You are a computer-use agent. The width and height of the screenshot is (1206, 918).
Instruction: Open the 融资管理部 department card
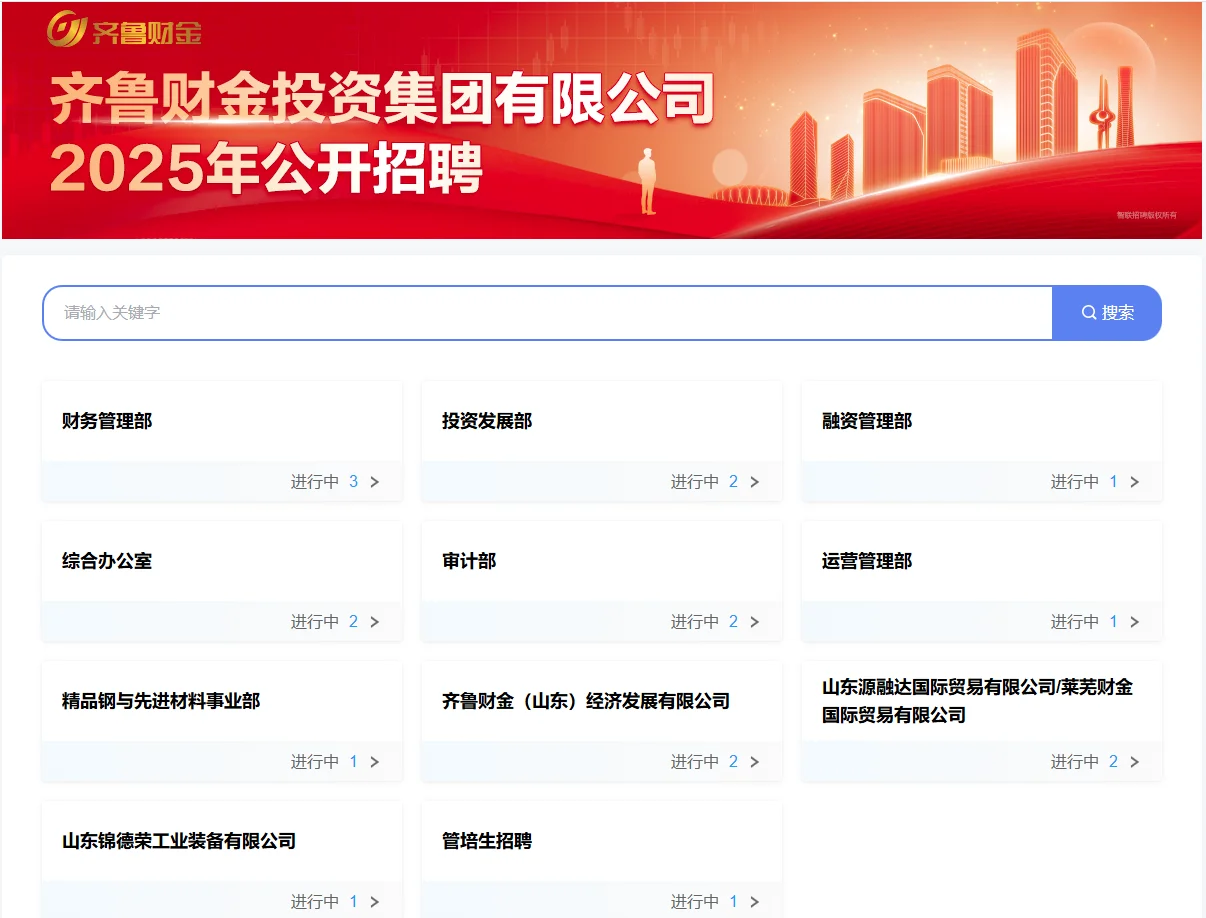[x=982, y=441]
